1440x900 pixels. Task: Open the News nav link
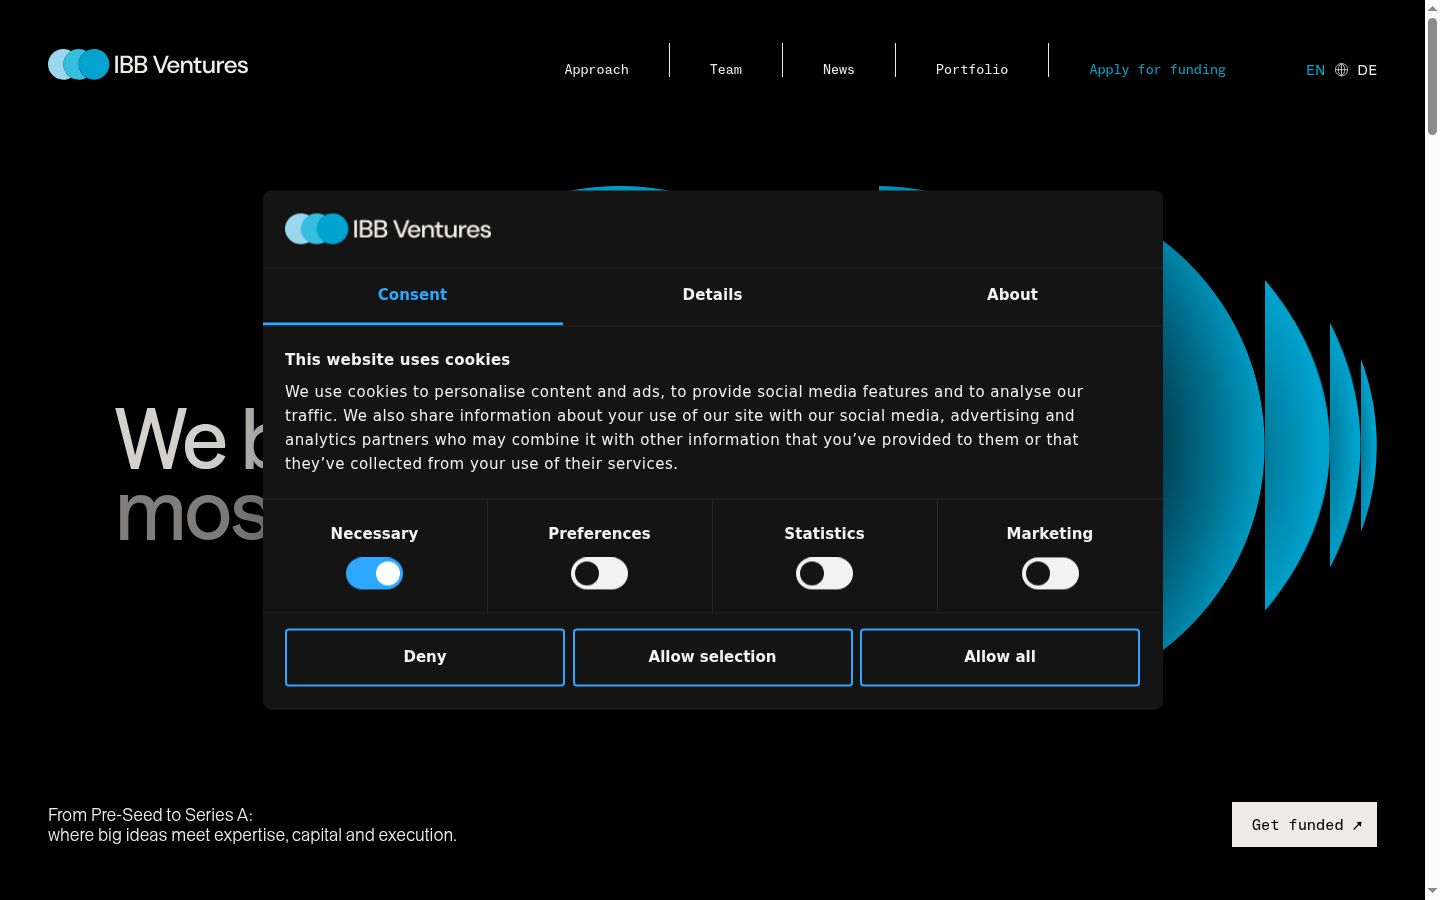838,70
